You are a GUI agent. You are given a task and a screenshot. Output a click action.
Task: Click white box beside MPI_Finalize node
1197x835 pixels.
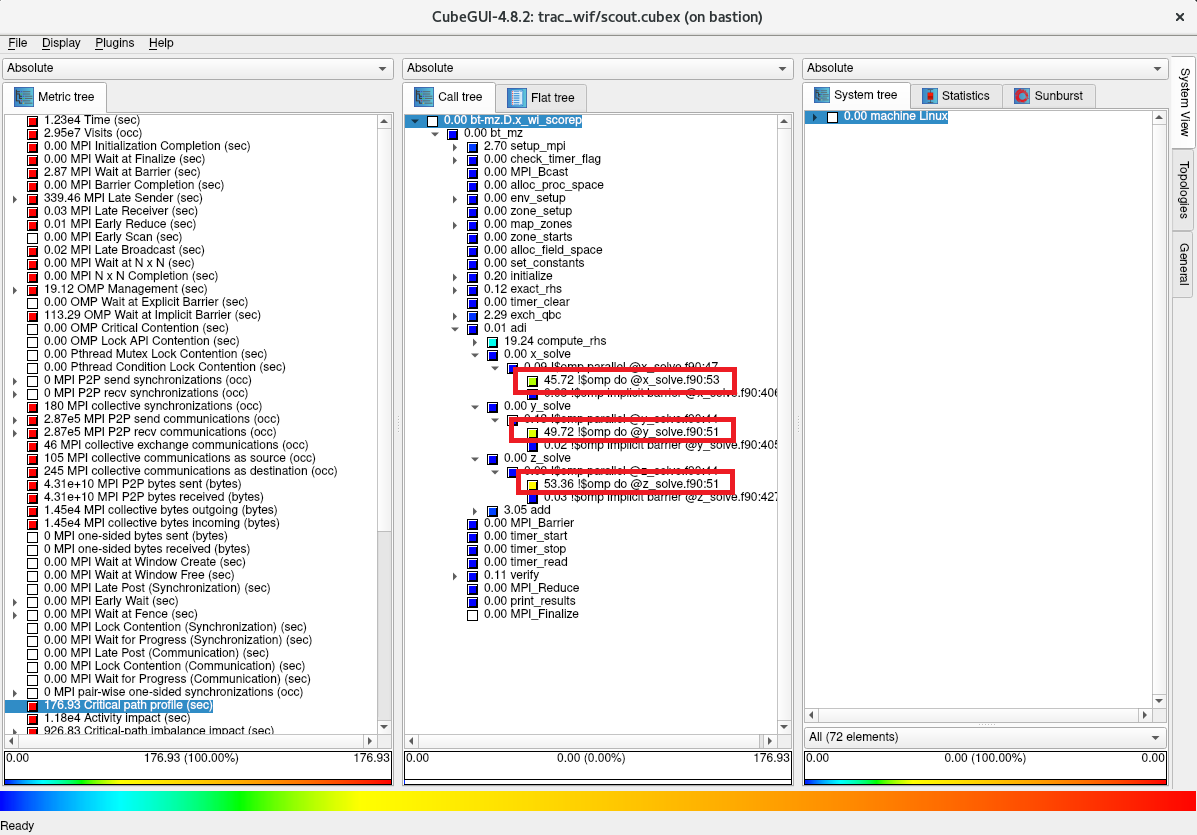[x=473, y=615]
